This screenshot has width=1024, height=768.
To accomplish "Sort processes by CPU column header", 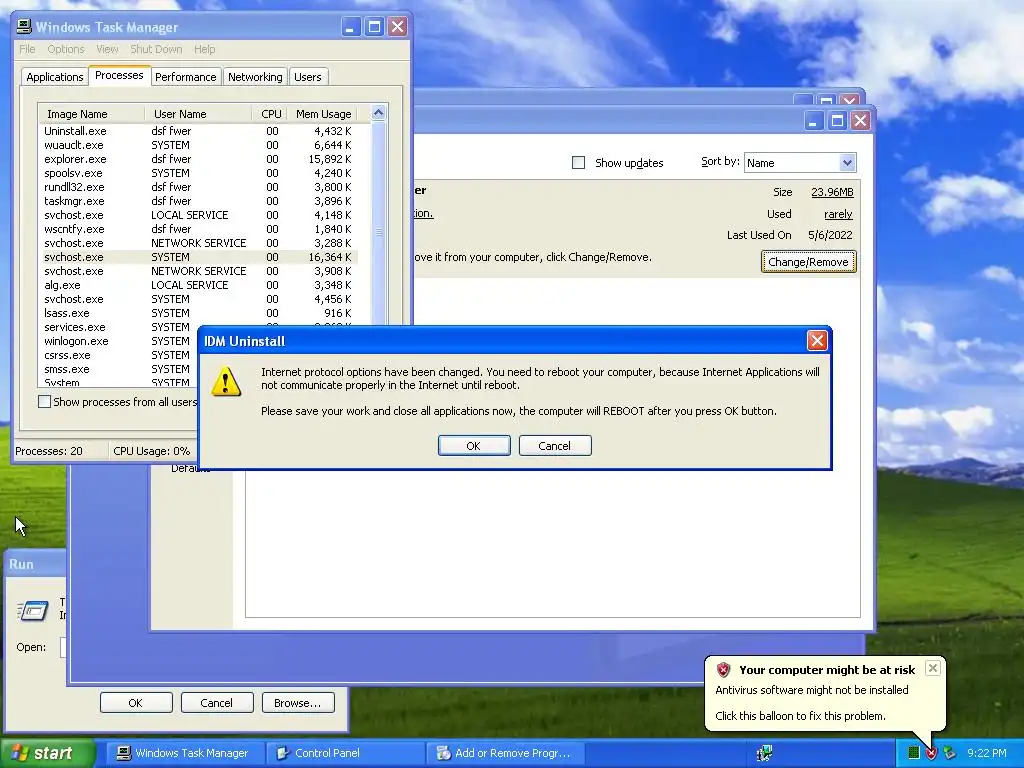I will (270, 114).
